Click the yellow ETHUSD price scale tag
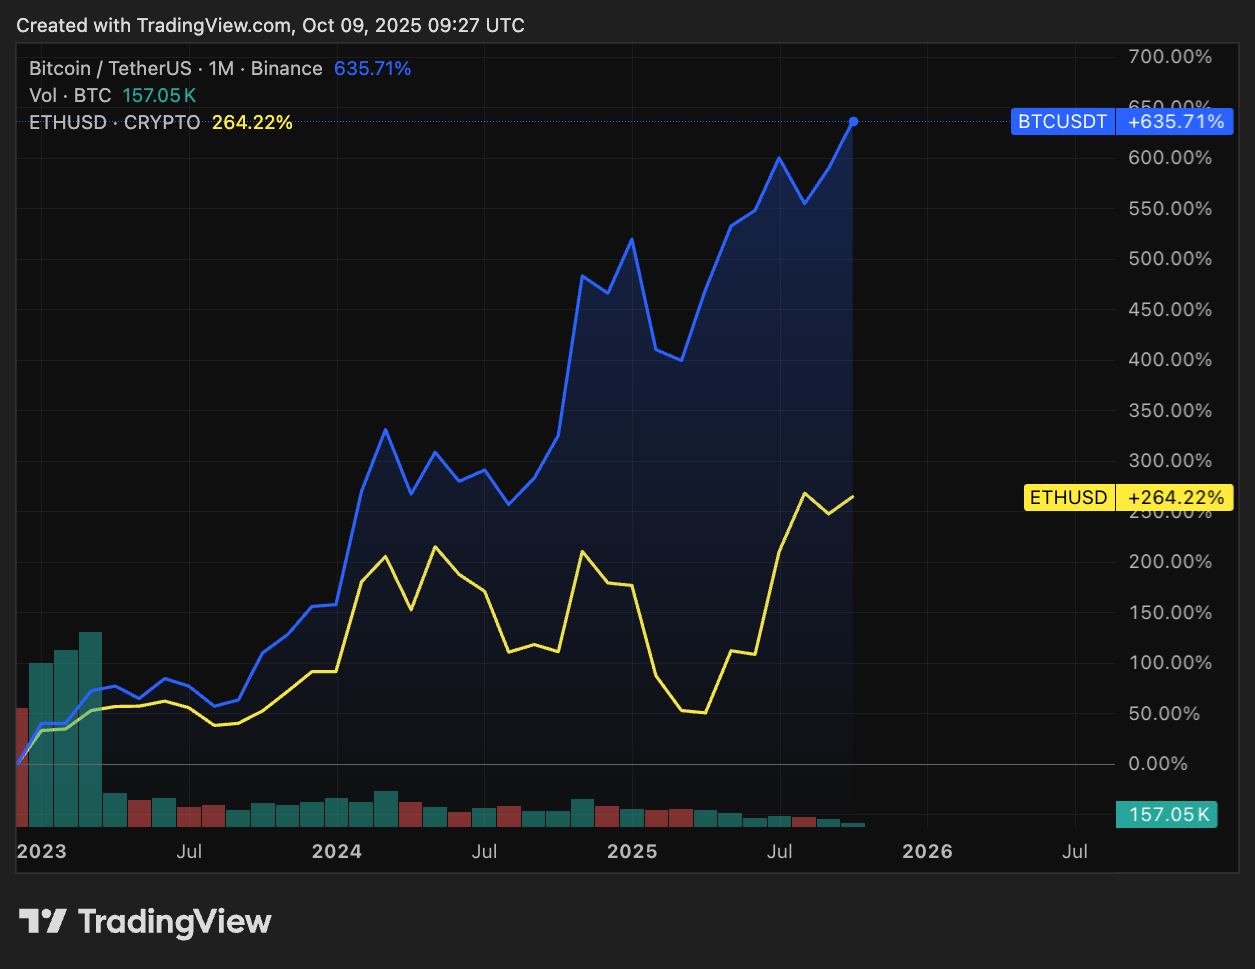1255x969 pixels. pos(1069,498)
